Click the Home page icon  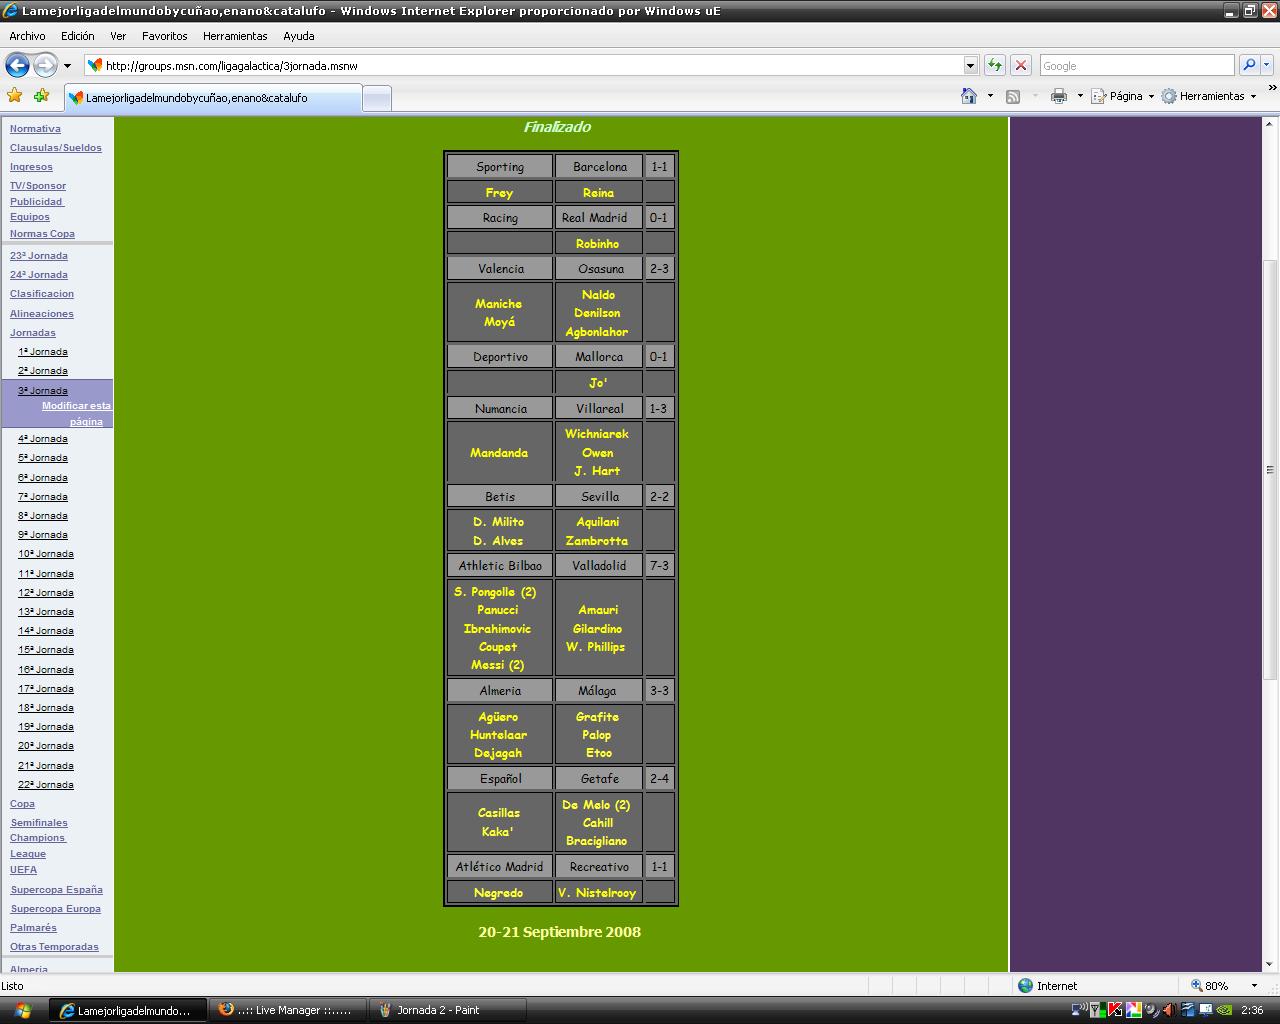click(968, 96)
